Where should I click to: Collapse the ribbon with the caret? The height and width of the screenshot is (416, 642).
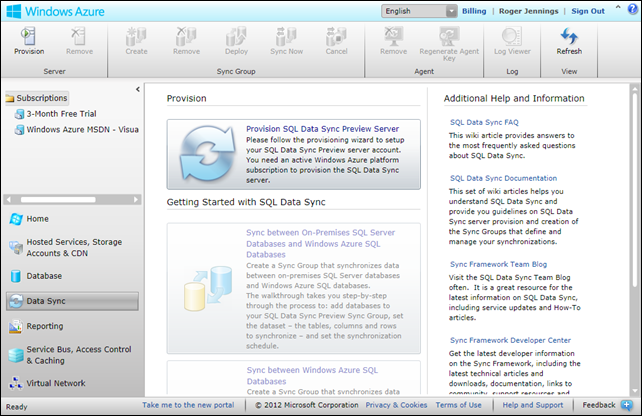pyautogui.click(x=618, y=7)
